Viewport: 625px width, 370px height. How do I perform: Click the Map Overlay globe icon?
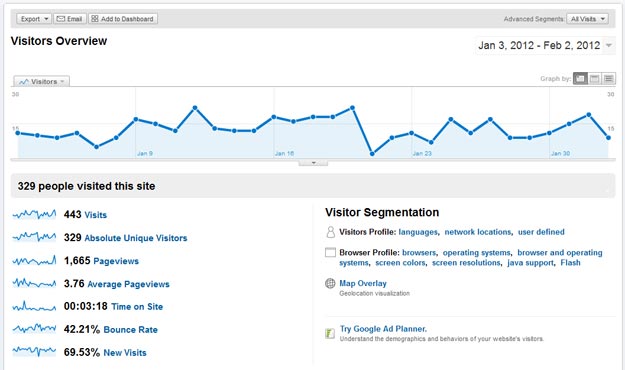tap(330, 283)
